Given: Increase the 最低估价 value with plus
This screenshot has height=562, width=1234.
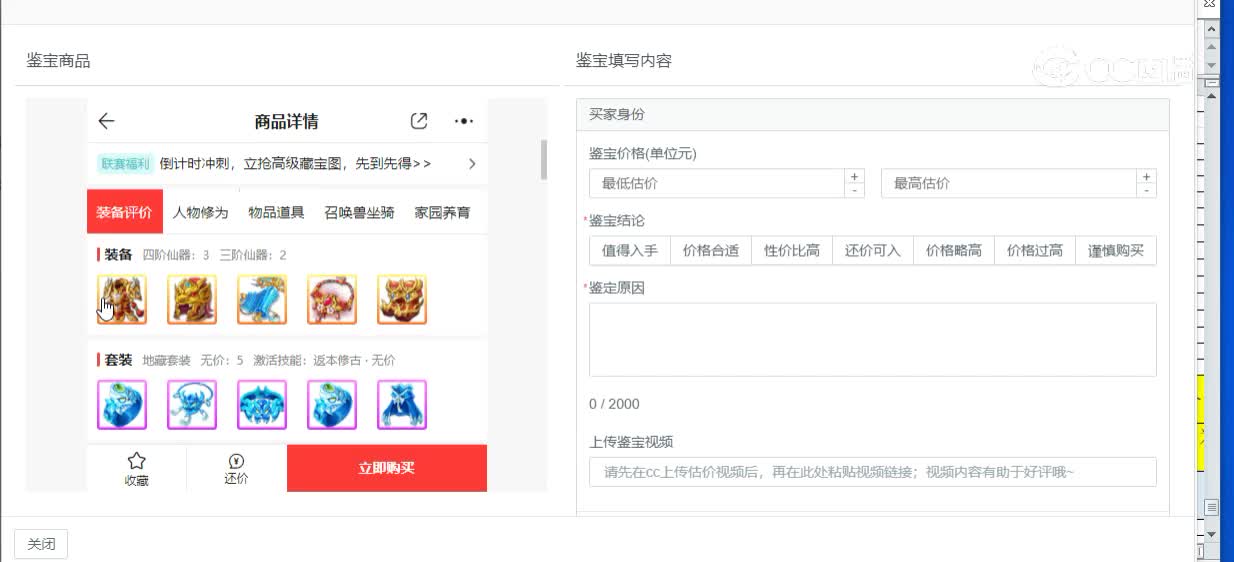Looking at the screenshot, I should 855,176.
